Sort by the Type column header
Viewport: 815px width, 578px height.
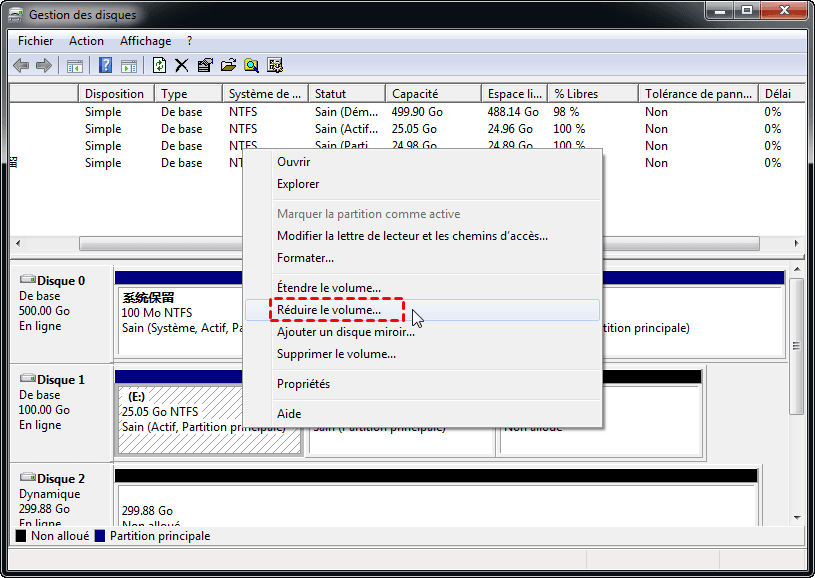(x=188, y=94)
